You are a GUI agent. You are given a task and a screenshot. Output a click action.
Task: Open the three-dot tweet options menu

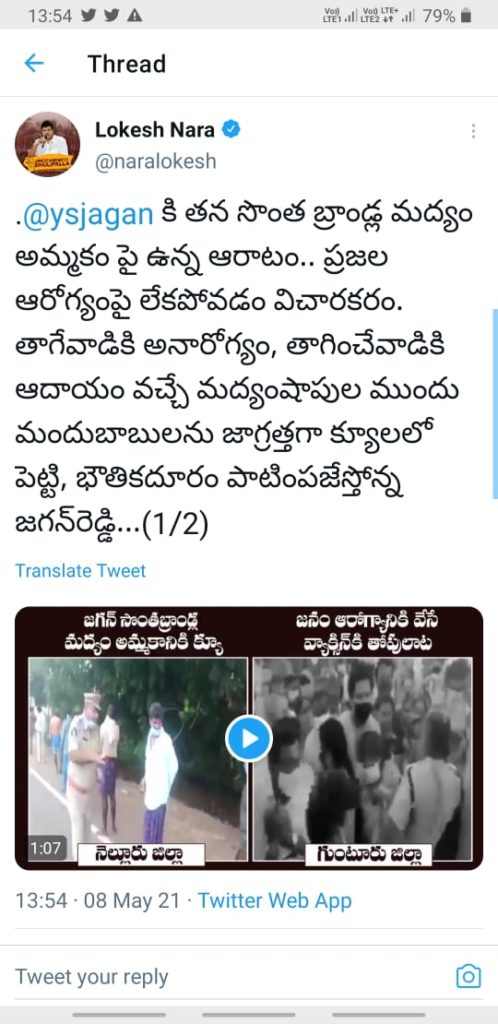473,131
